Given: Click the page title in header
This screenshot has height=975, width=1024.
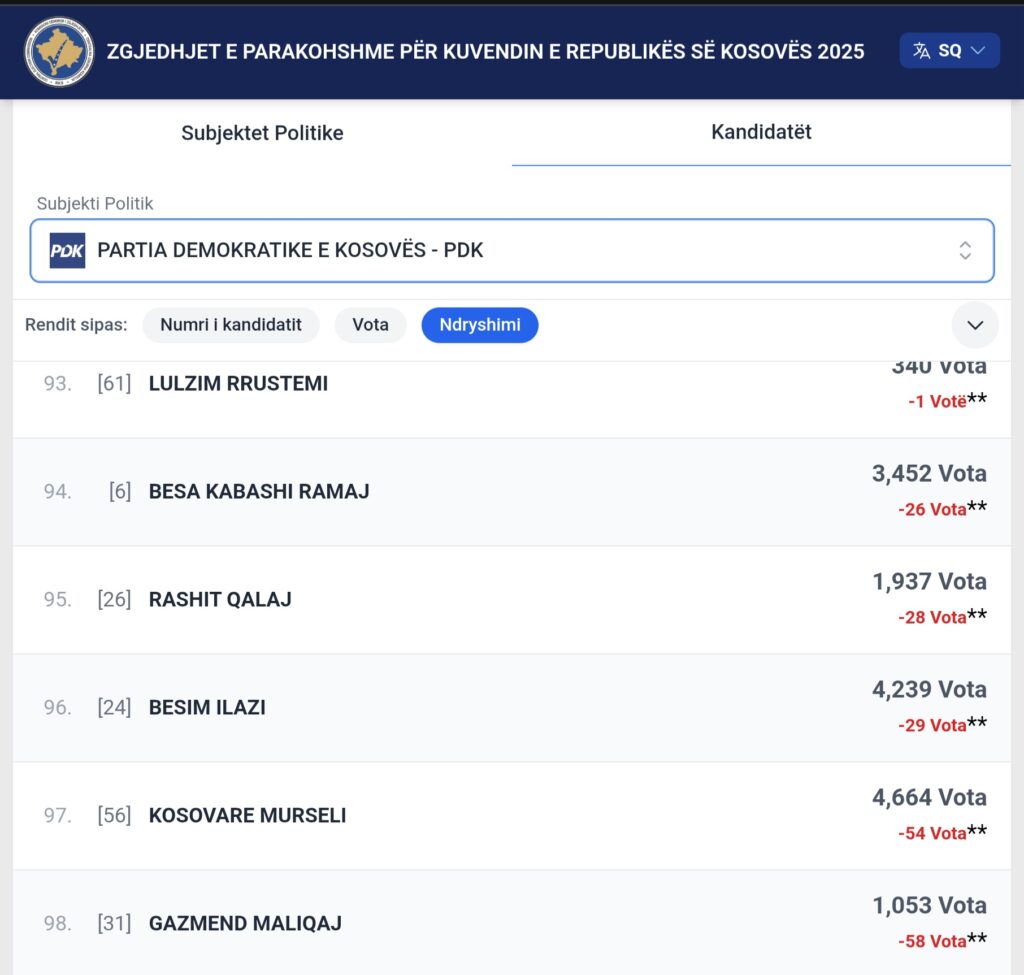Looking at the screenshot, I should (x=485, y=51).
